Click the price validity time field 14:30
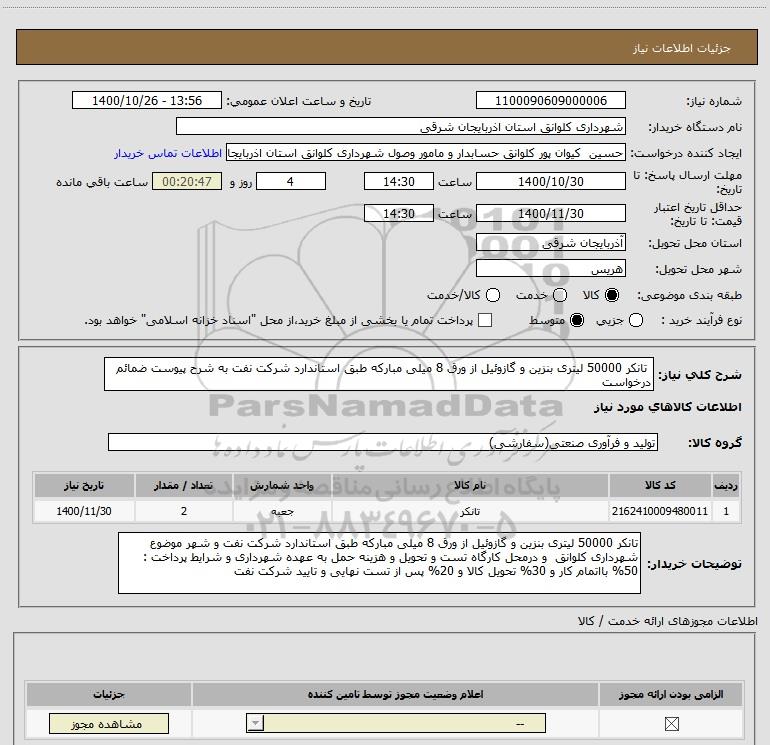This screenshot has width=770, height=745. 399,213
